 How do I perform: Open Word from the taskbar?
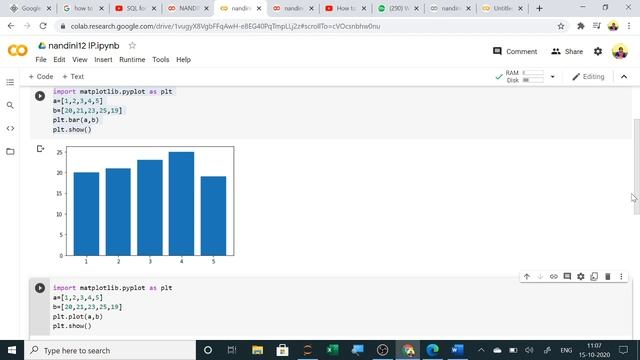click(x=457, y=350)
